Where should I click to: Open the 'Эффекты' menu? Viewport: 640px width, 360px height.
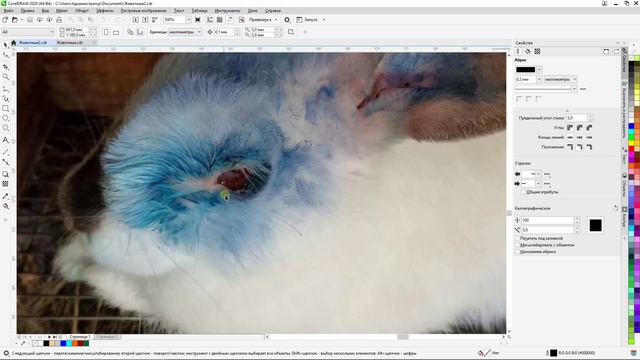104,11
